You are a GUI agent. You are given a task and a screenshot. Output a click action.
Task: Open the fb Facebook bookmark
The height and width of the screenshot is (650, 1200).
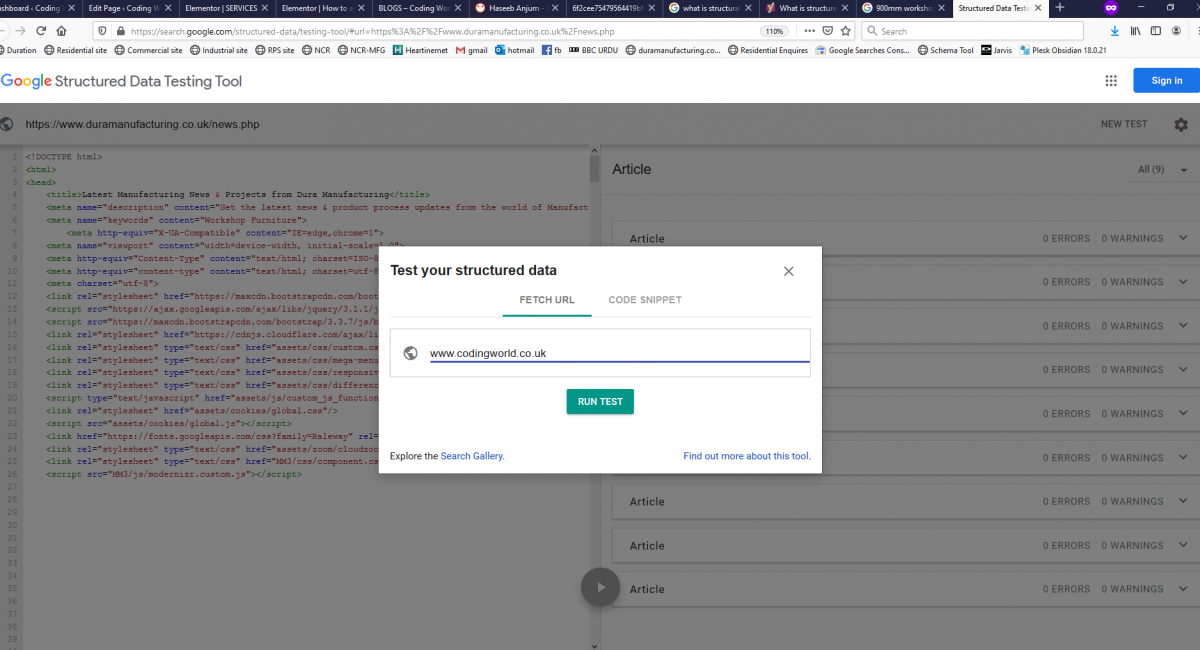click(551, 50)
